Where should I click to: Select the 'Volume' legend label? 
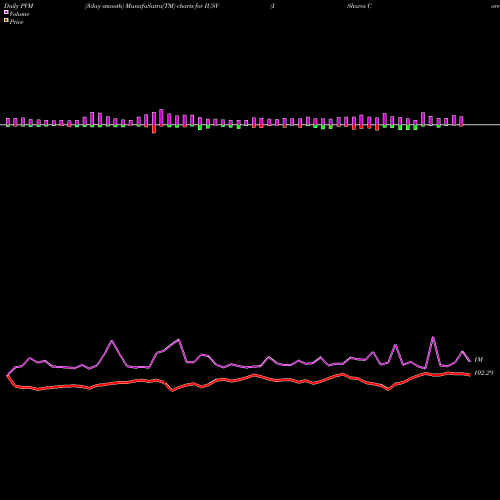[x=19, y=14]
